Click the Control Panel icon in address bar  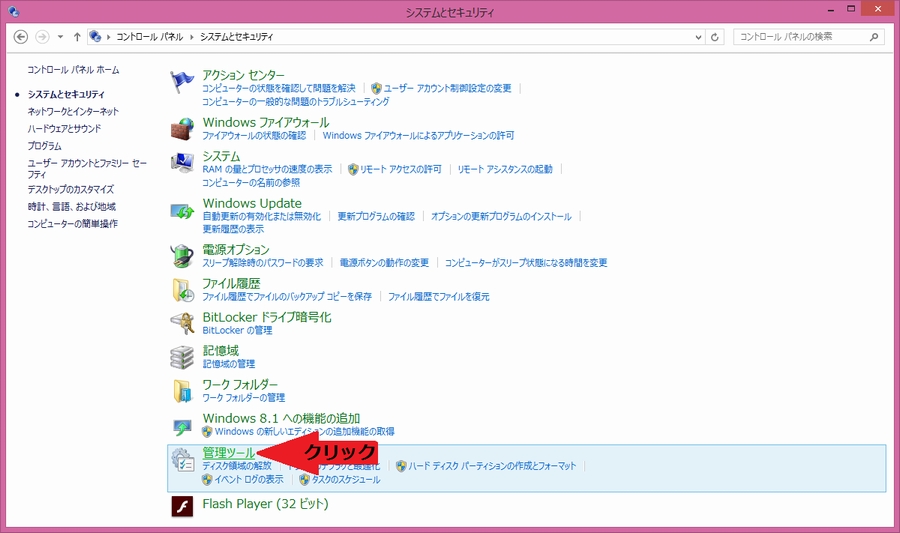point(95,37)
